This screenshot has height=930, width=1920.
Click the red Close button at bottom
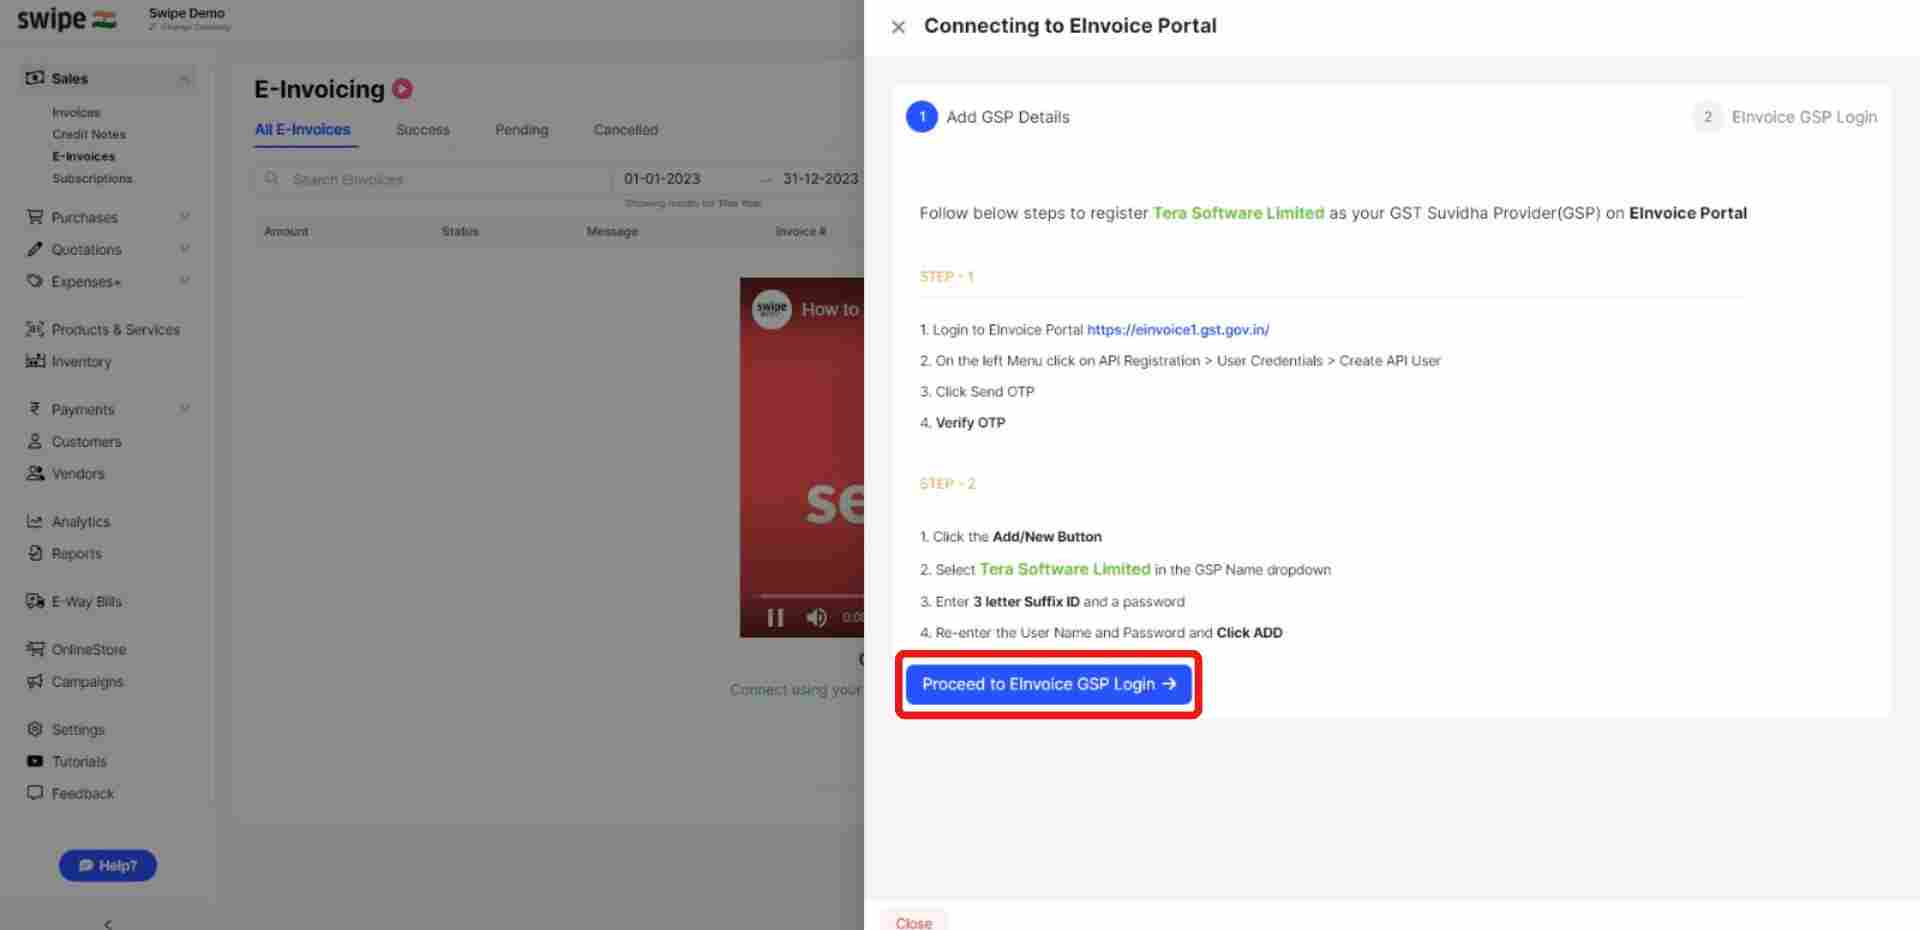(913, 922)
